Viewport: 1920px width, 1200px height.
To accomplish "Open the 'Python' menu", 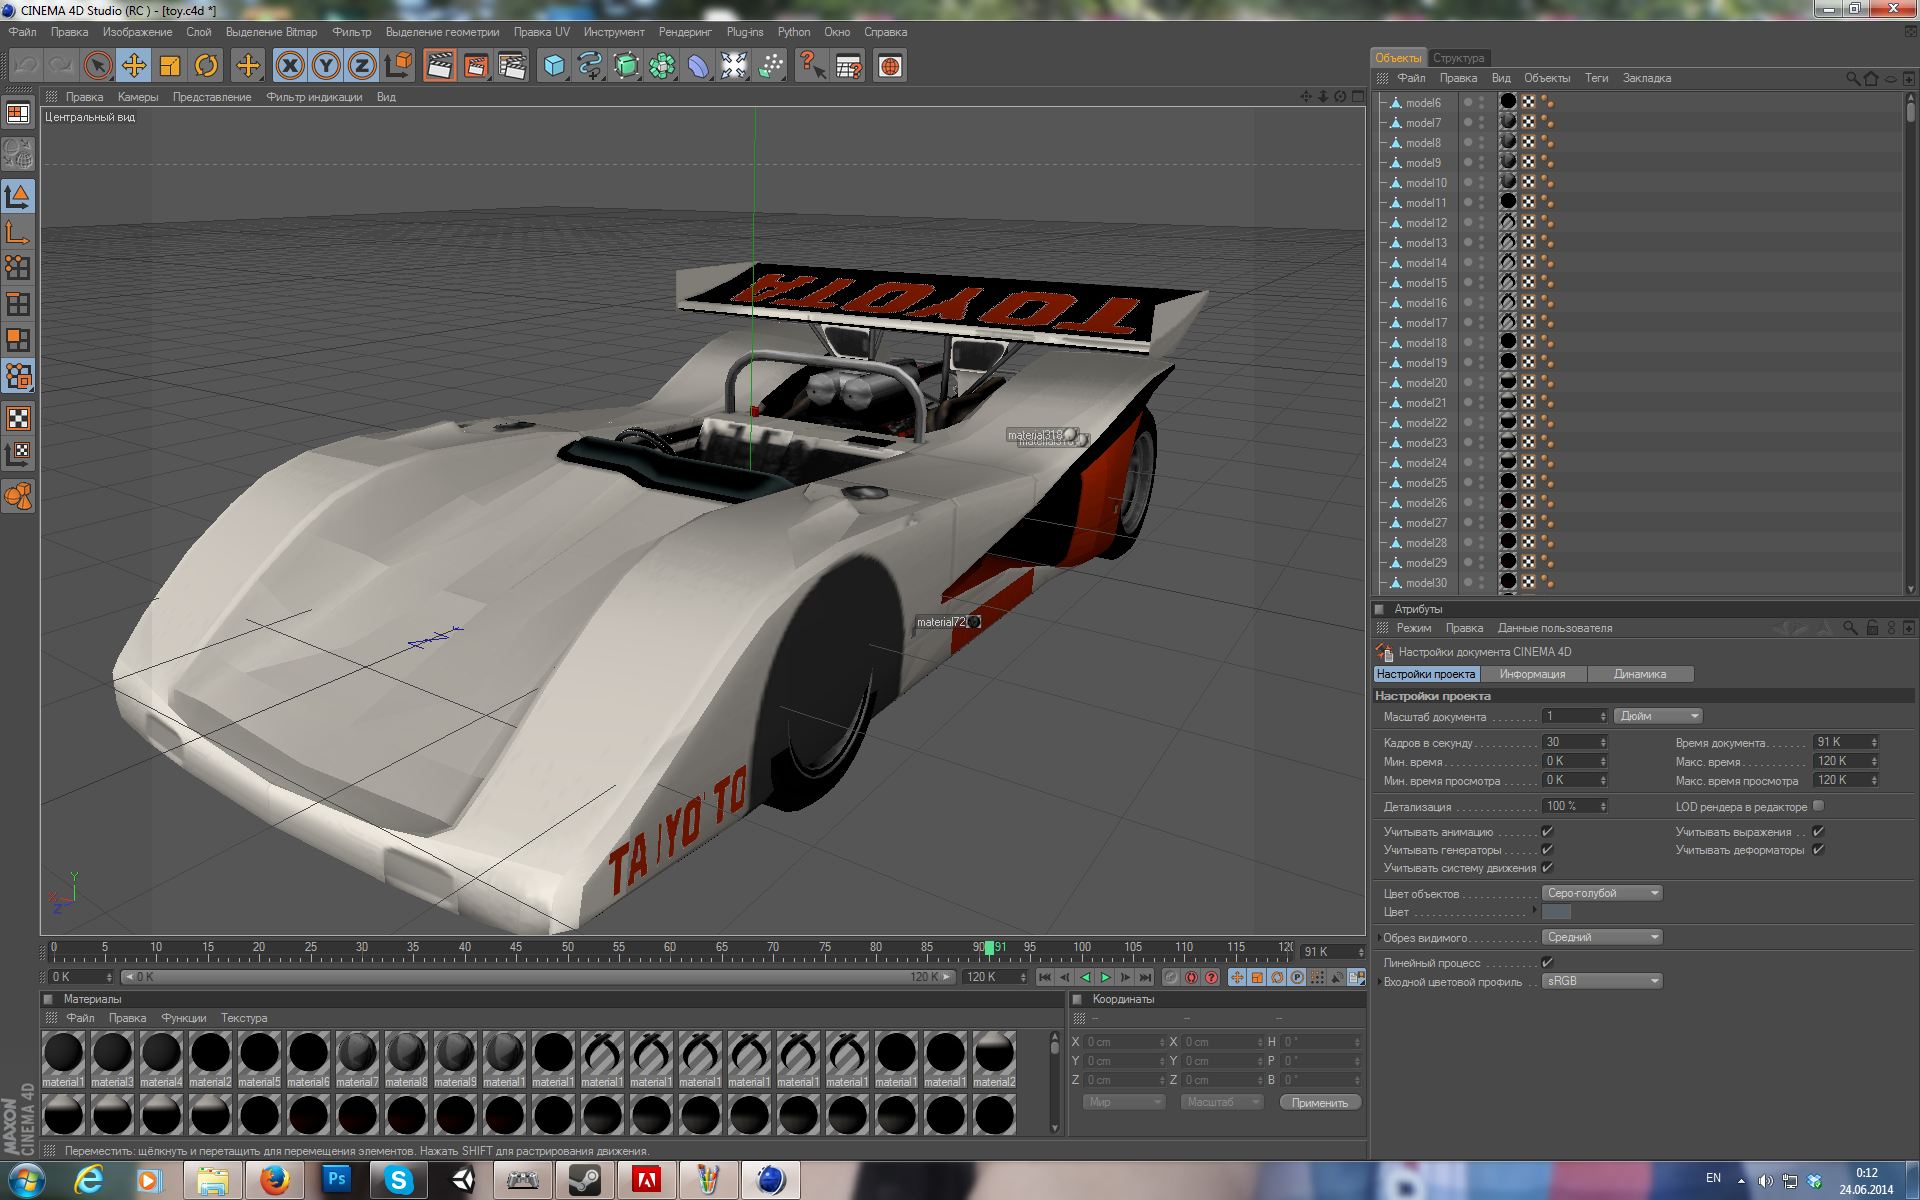I will (x=794, y=32).
